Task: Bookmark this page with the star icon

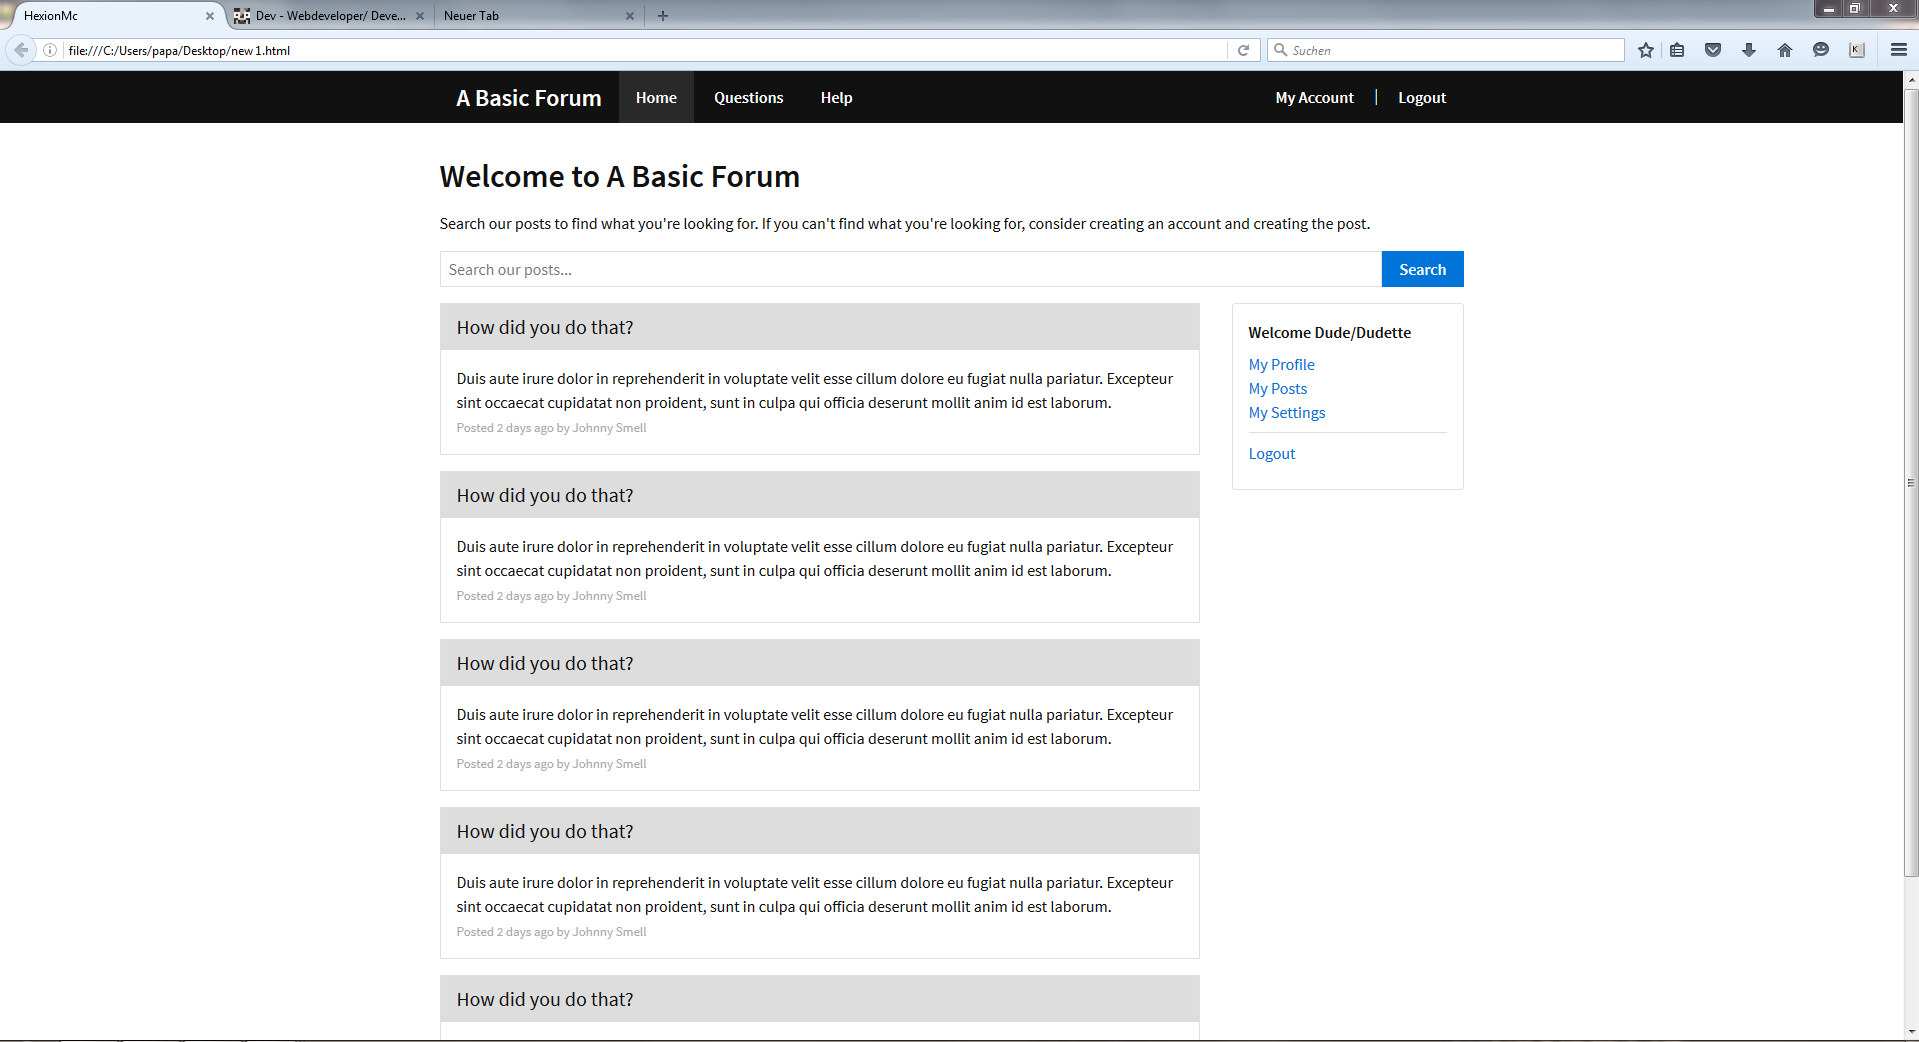Action: 1646,50
